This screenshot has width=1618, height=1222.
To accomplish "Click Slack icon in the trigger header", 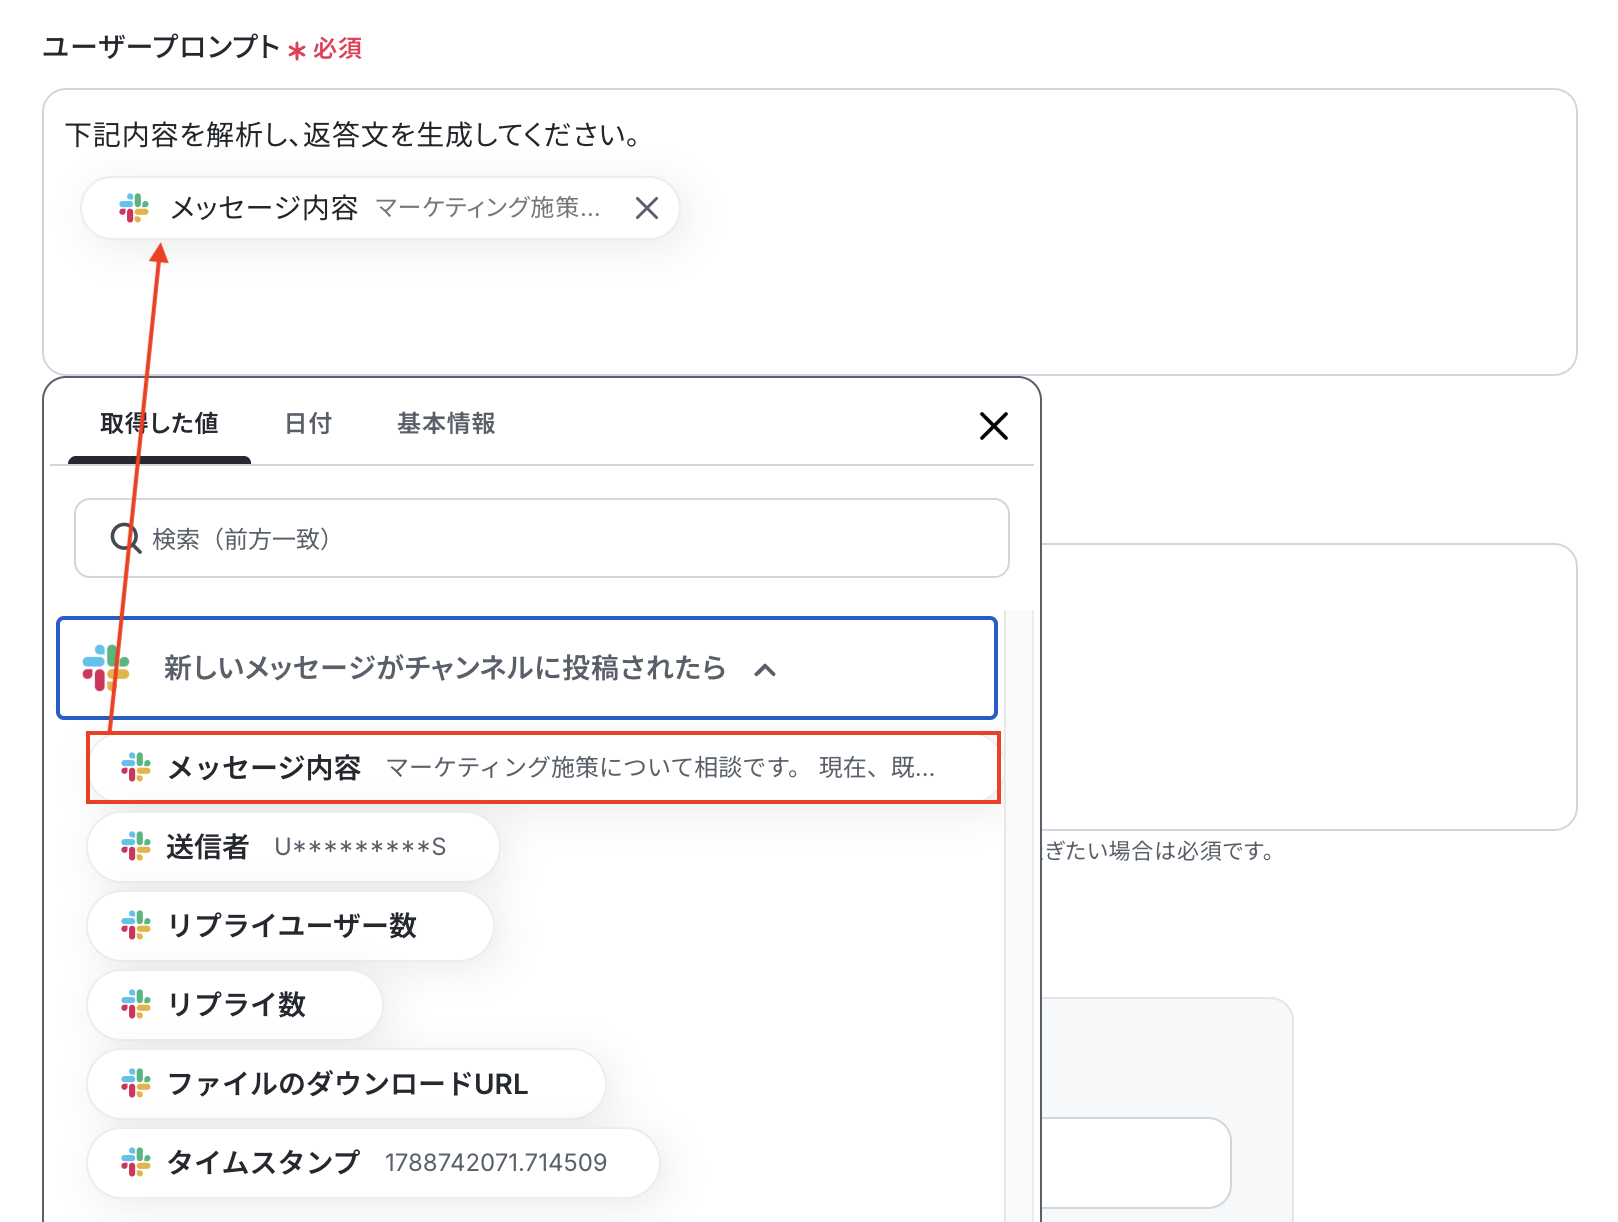I will pyautogui.click(x=106, y=667).
